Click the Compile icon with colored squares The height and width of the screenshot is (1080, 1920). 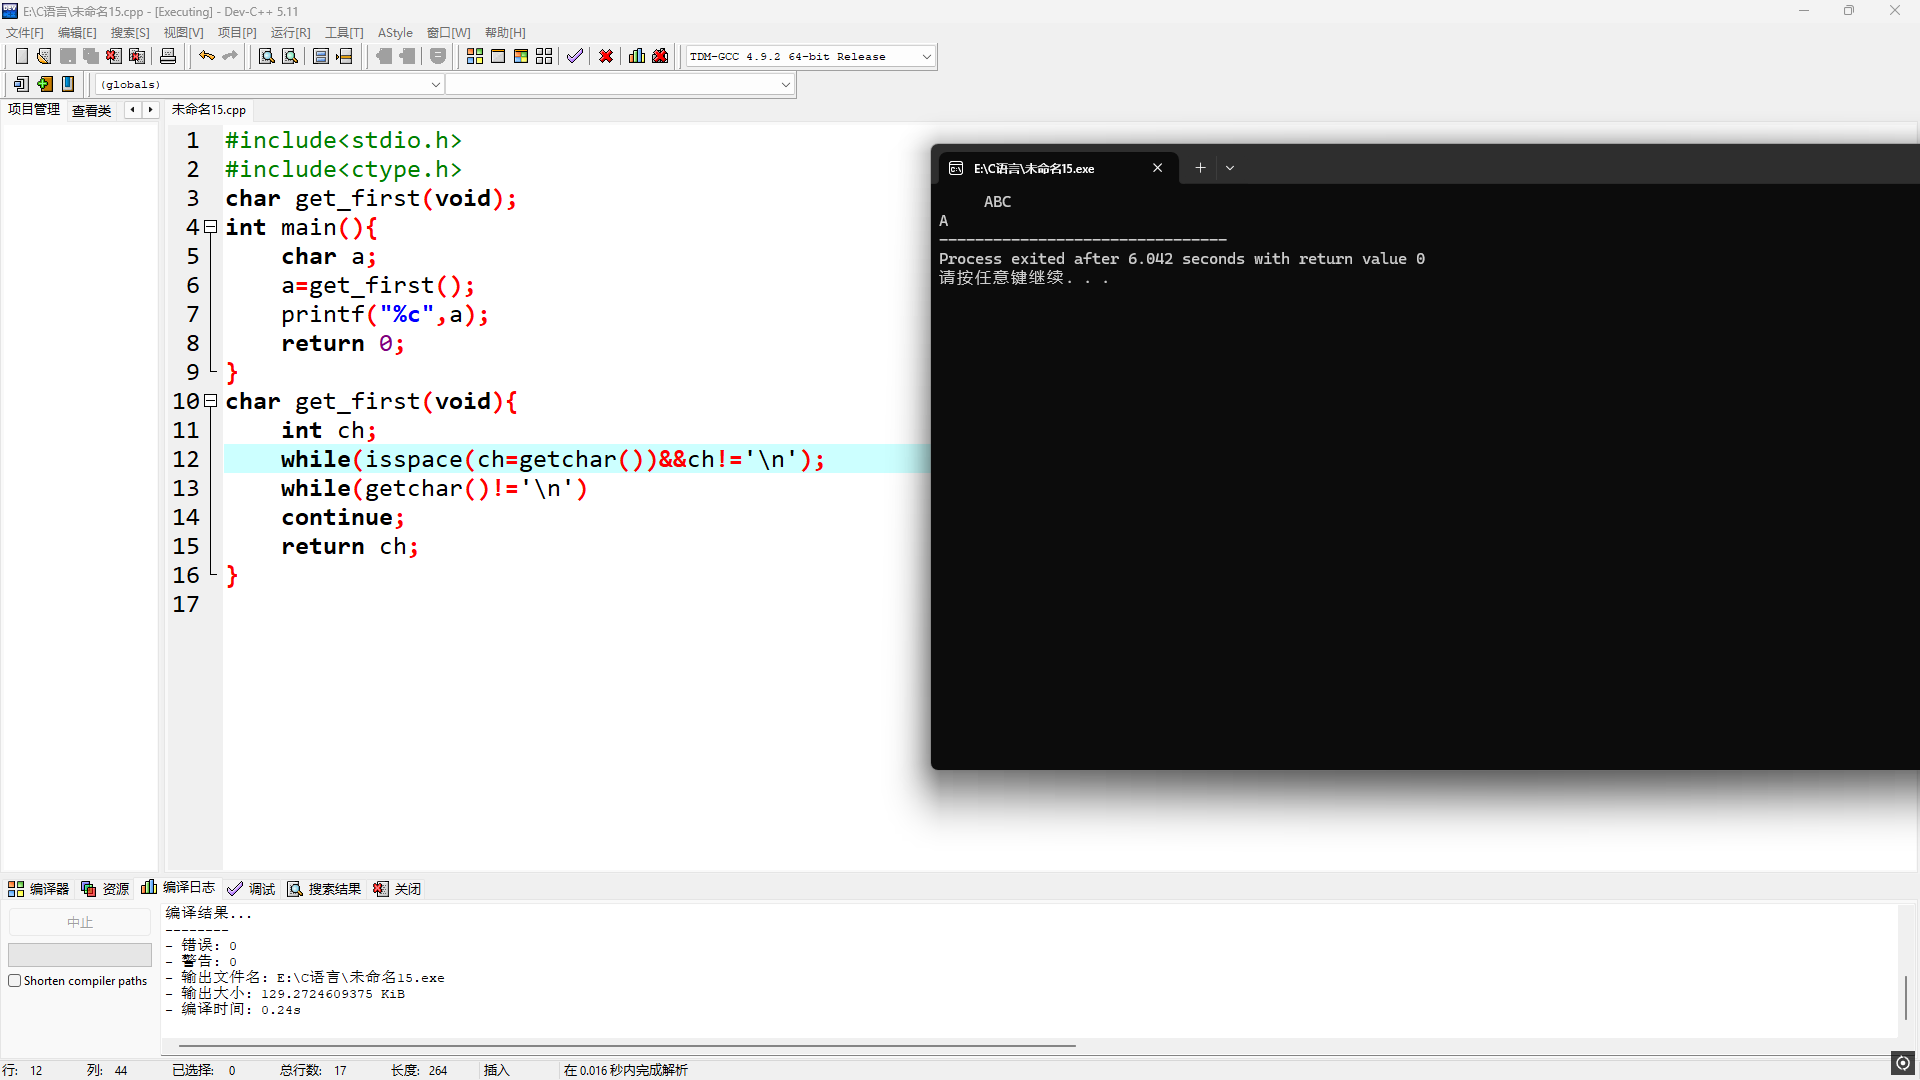coord(475,56)
